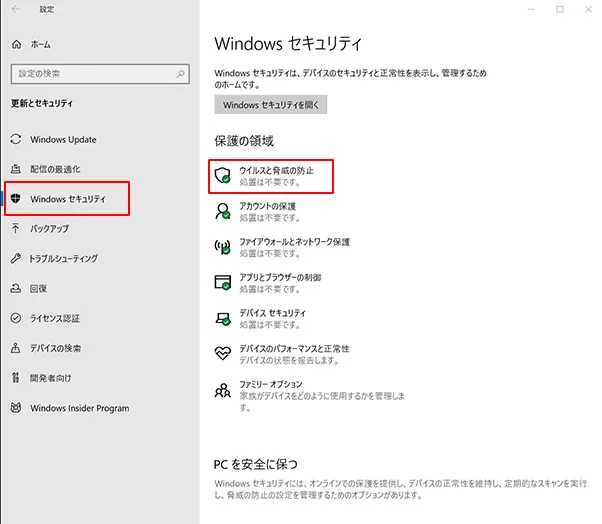The image size is (602, 524).
Task: Select トラブルシューティング in sidebar
Action: [x=63, y=258]
